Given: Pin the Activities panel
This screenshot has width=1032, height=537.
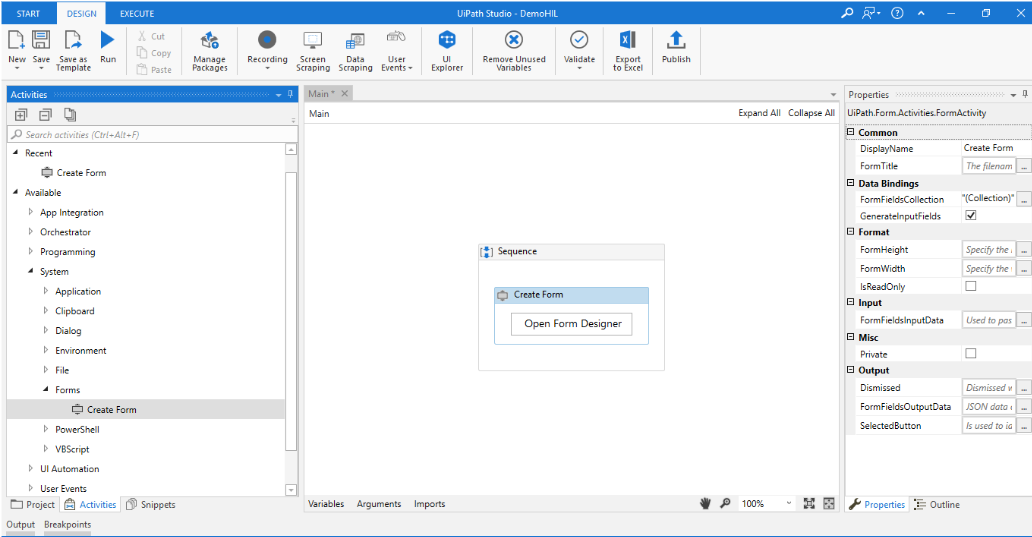Looking at the screenshot, I should [x=290, y=95].
